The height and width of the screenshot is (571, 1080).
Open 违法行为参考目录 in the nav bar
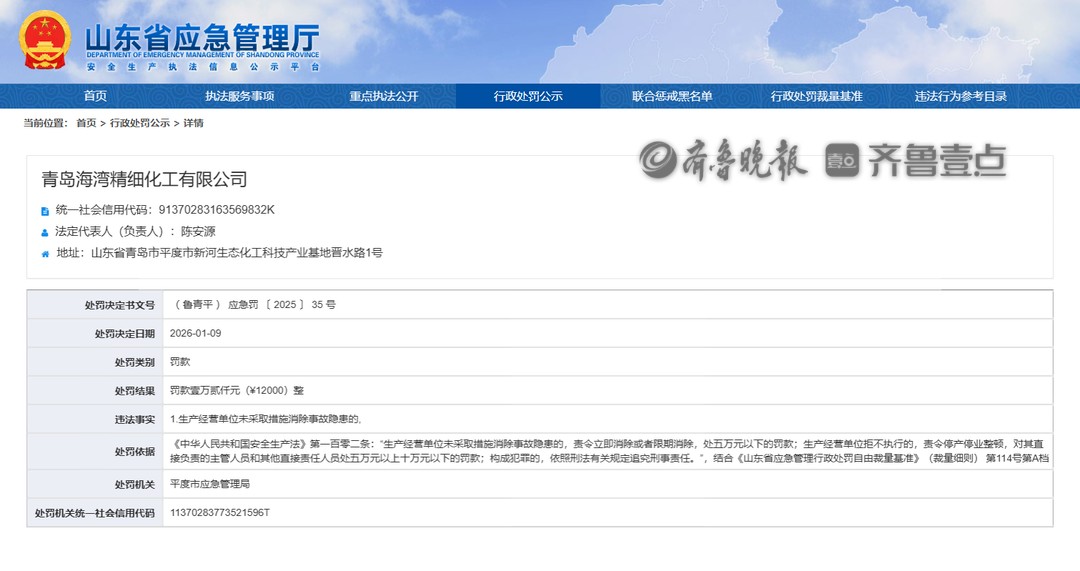pyautogui.click(x=960, y=96)
